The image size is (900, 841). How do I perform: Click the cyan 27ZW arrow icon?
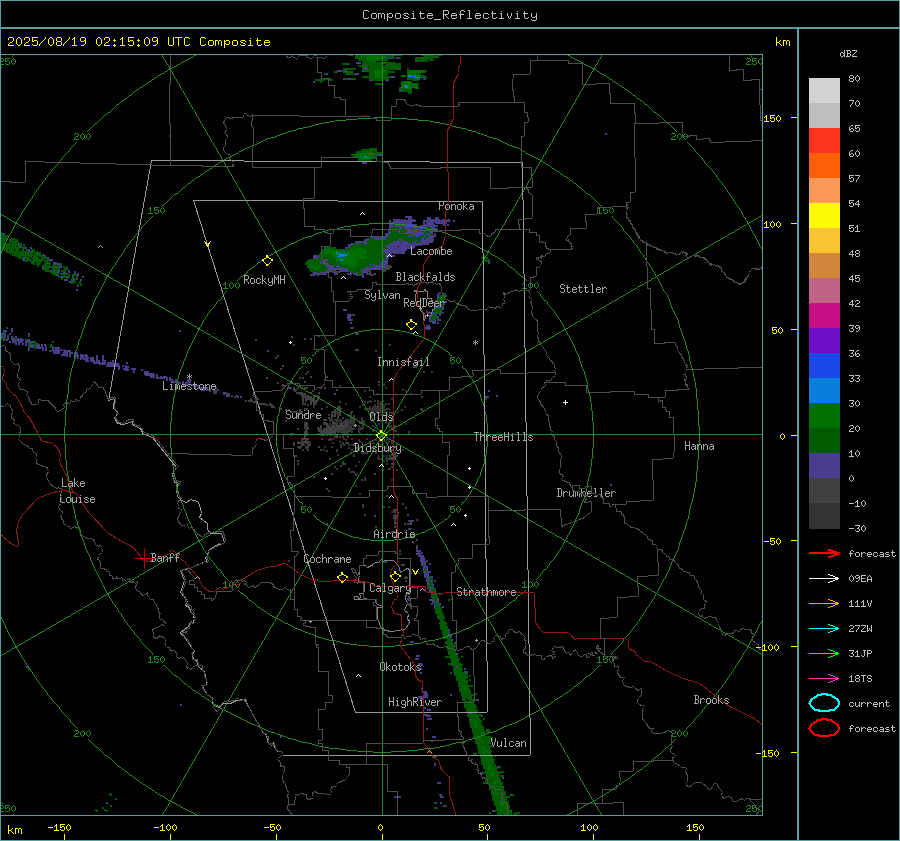pyautogui.click(x=824, y=629)
